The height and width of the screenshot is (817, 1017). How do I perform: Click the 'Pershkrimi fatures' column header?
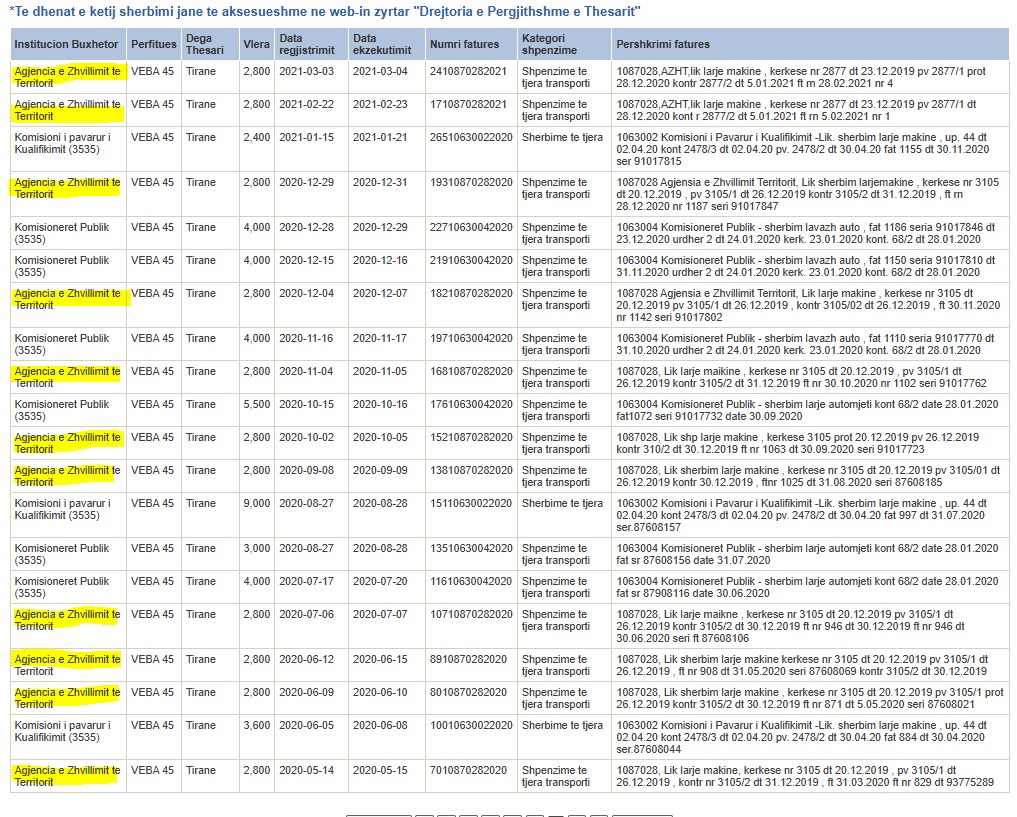point(663,45)
